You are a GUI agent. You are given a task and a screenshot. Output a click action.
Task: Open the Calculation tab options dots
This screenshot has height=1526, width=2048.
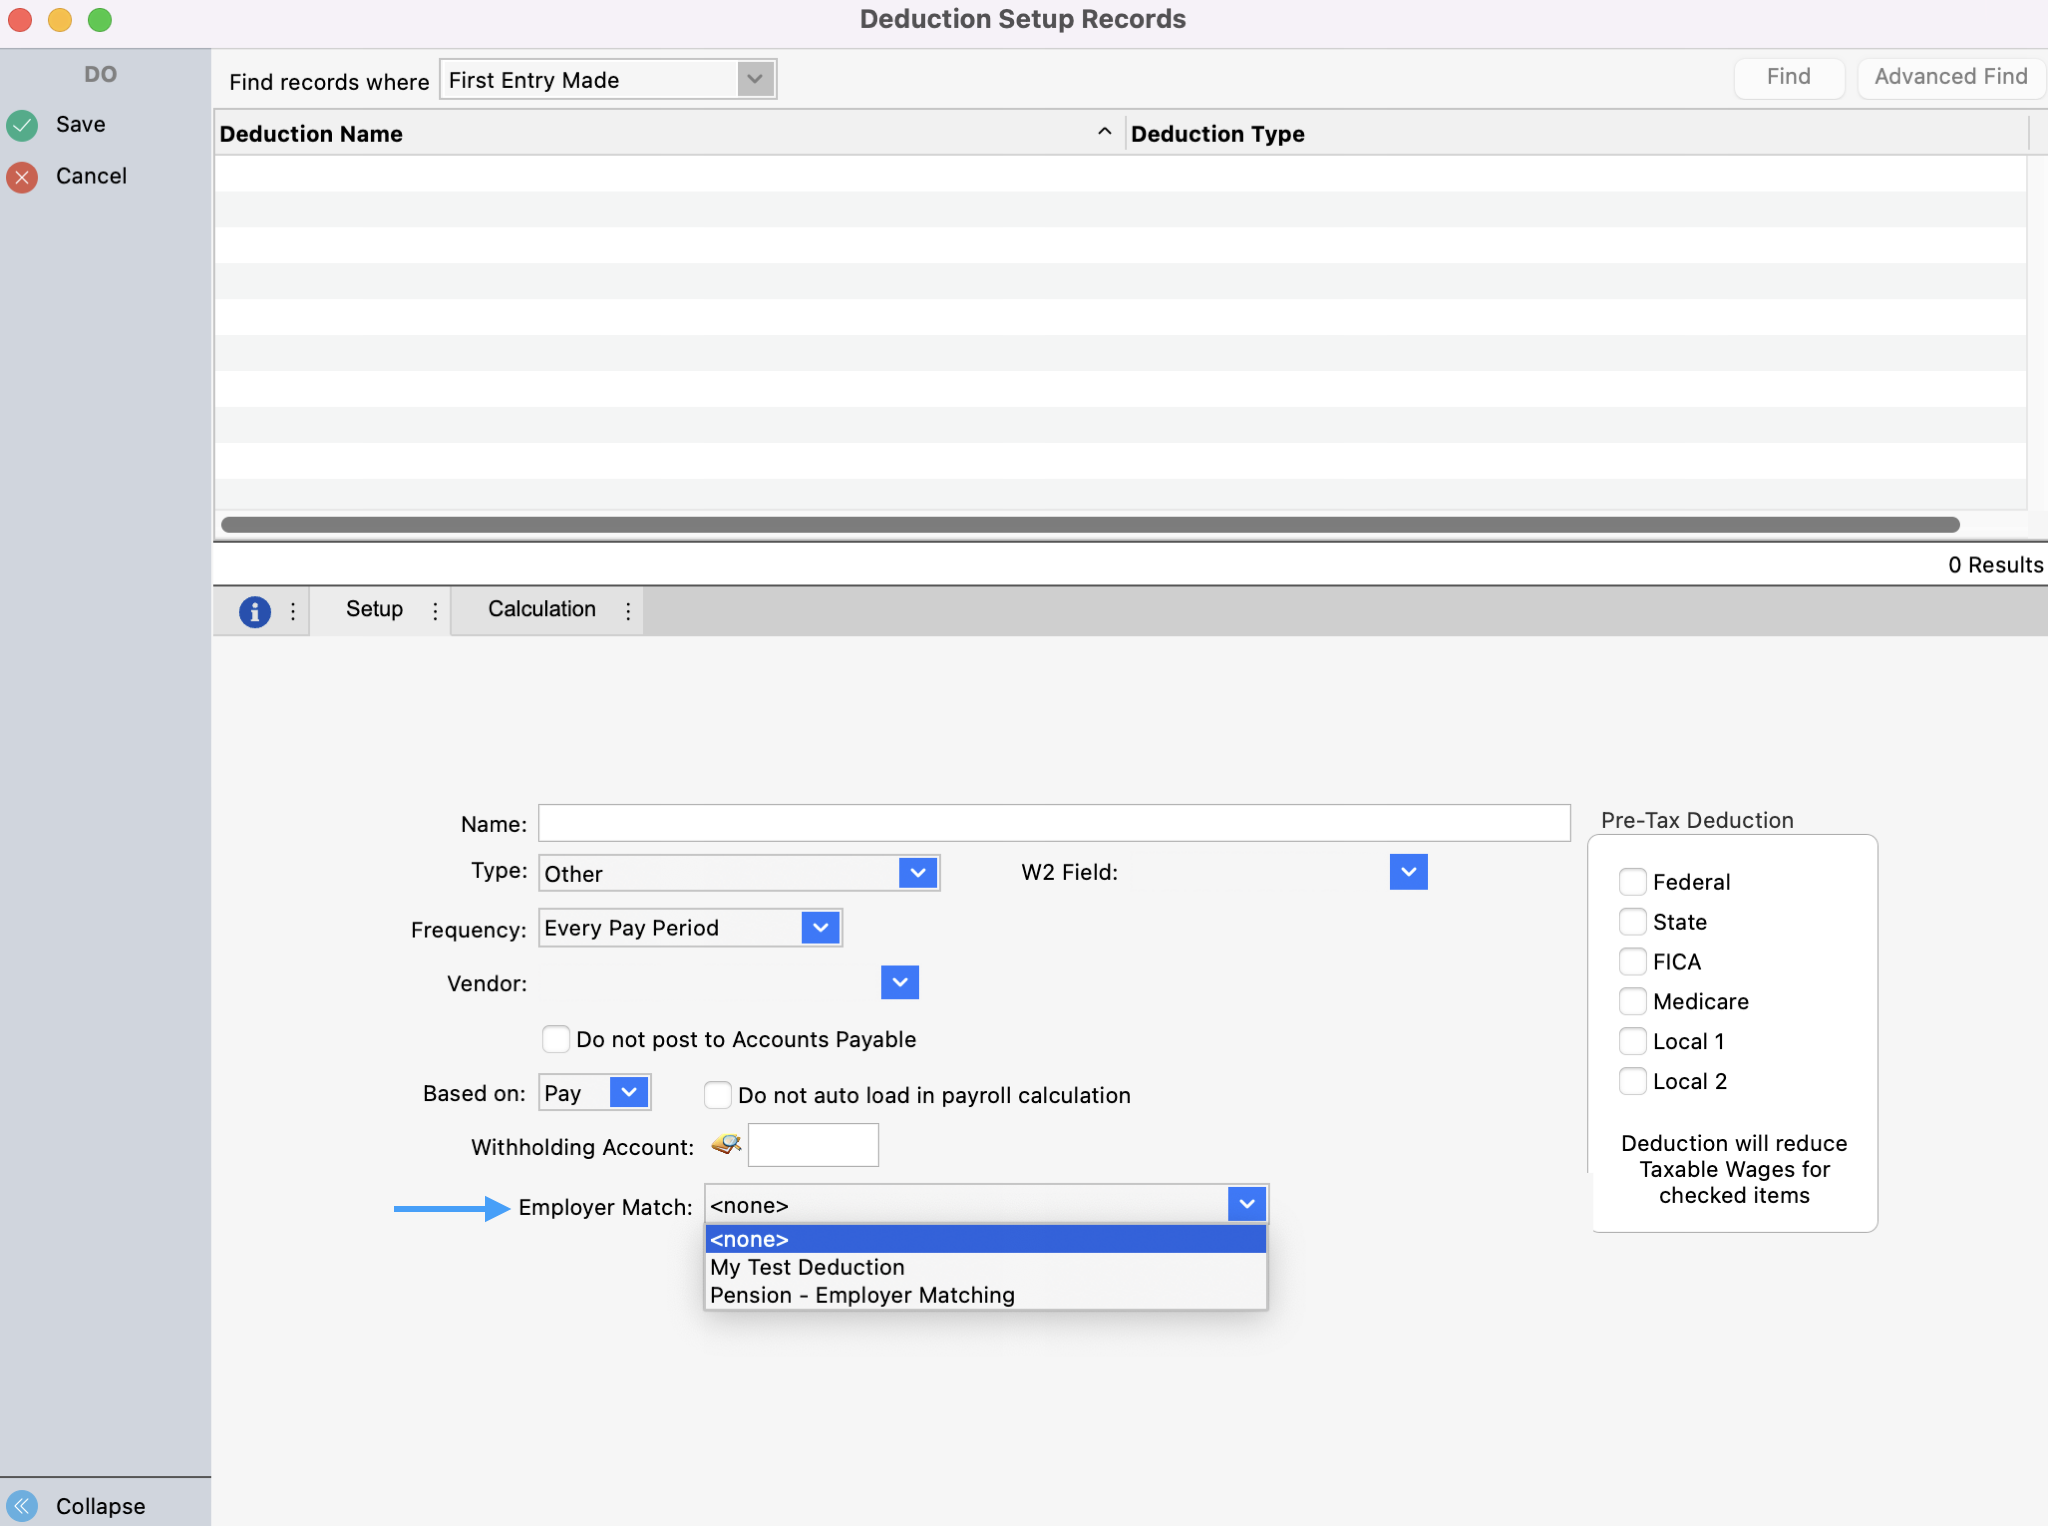pos(628,611)
